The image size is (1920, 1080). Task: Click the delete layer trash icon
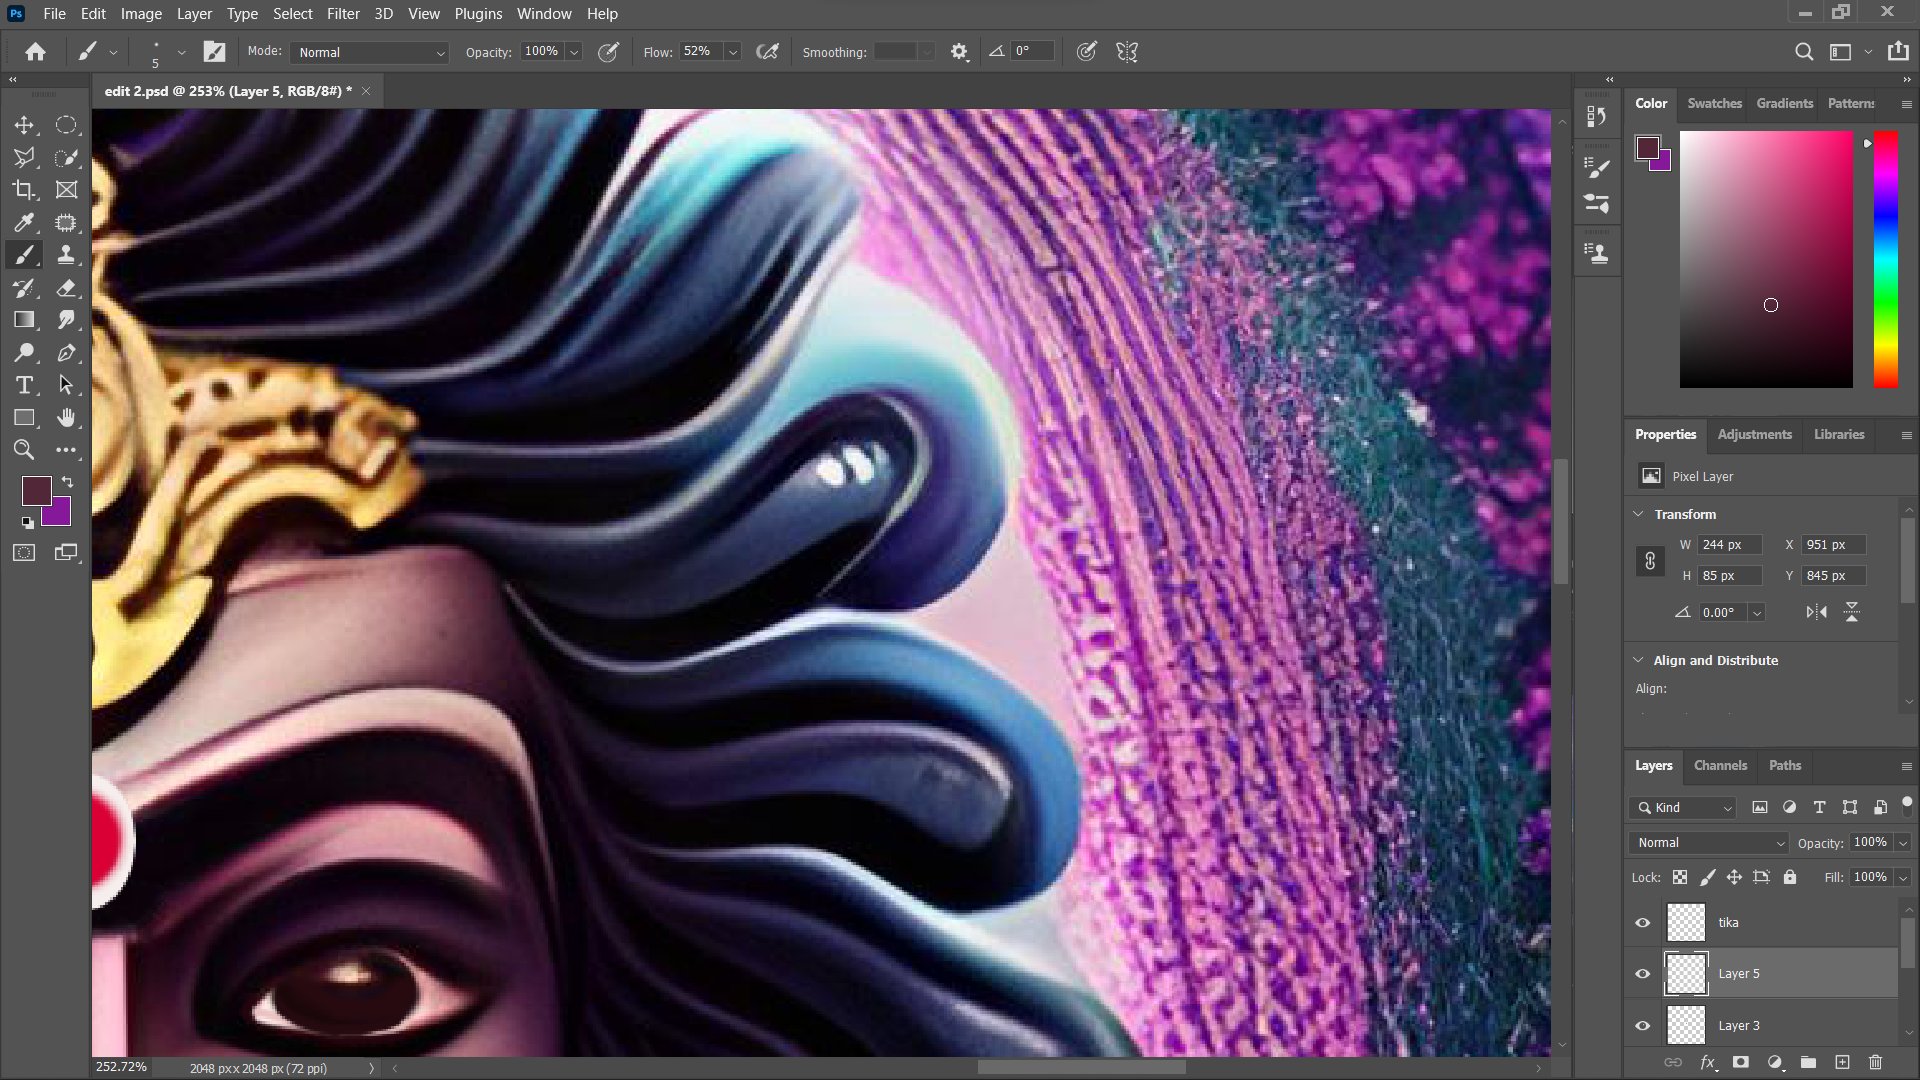1875,1062
